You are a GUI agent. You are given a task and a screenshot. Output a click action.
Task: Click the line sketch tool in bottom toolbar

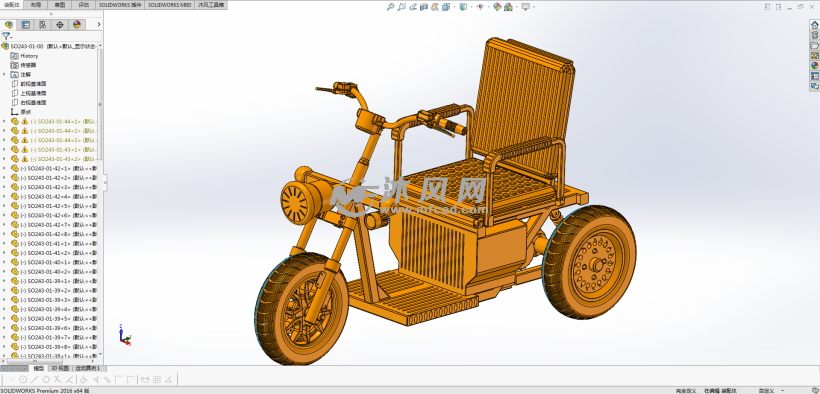(35, 379)
